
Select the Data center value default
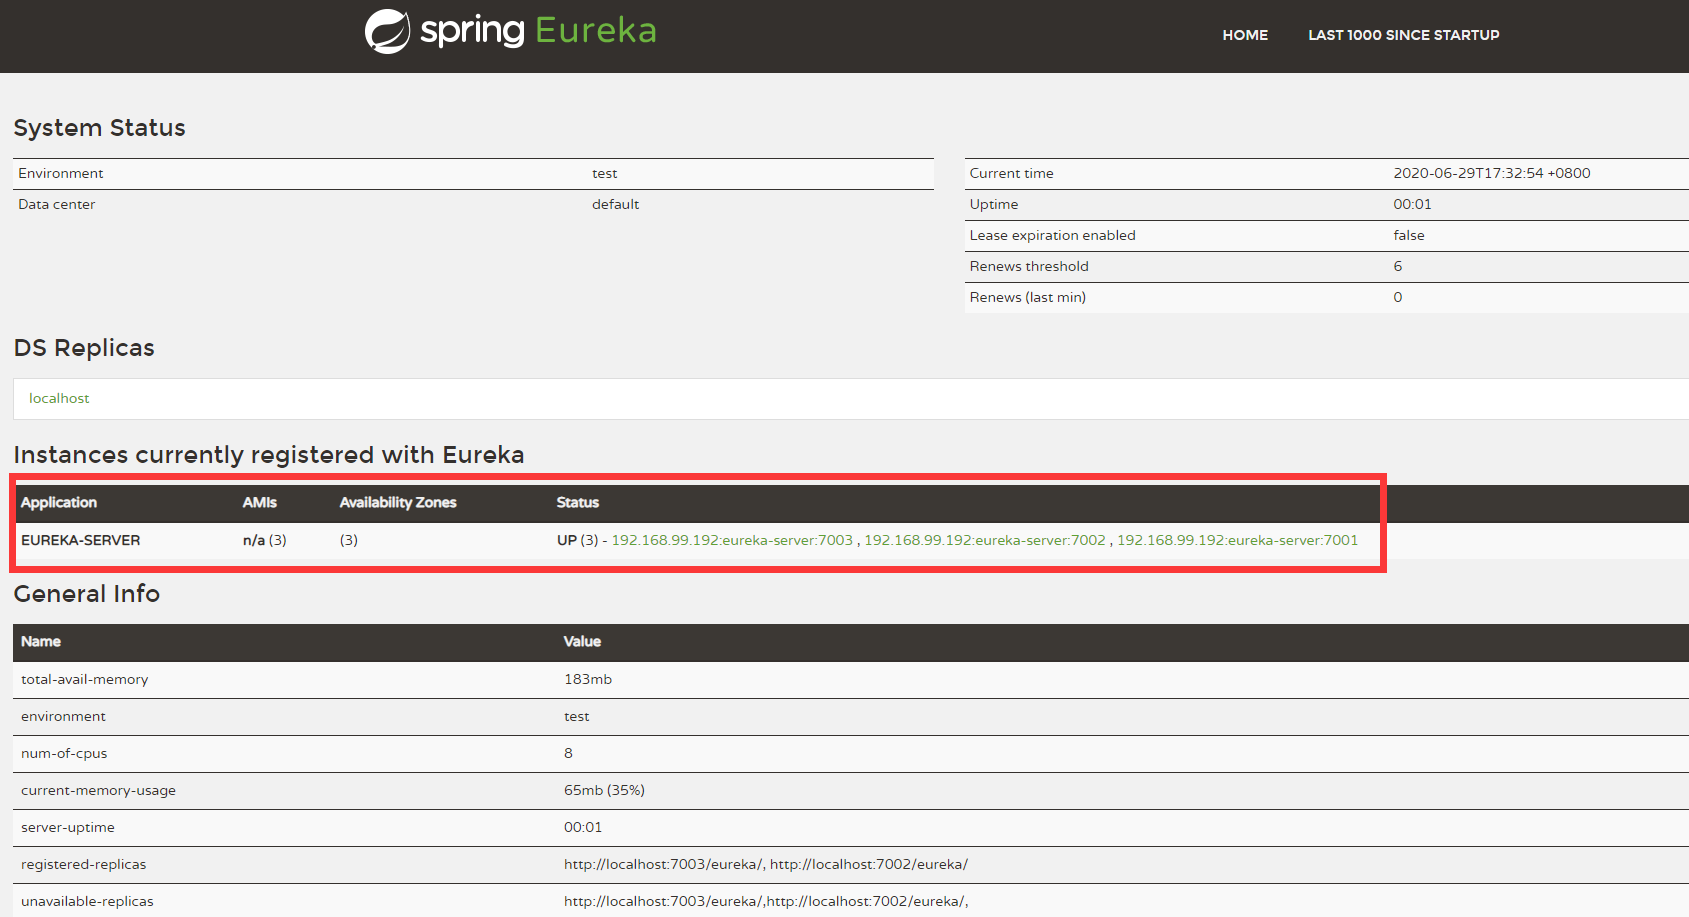coord(616,204)
